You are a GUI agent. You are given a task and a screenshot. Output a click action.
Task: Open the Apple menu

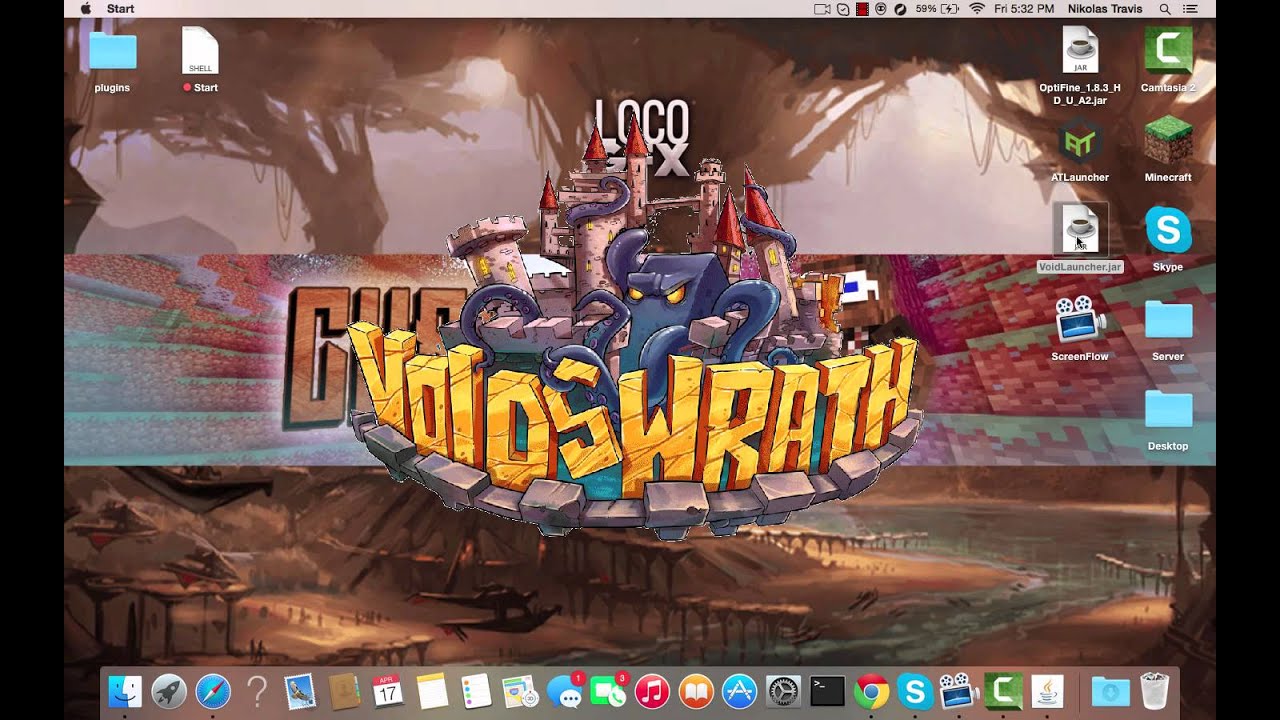[x=85, y=8]
